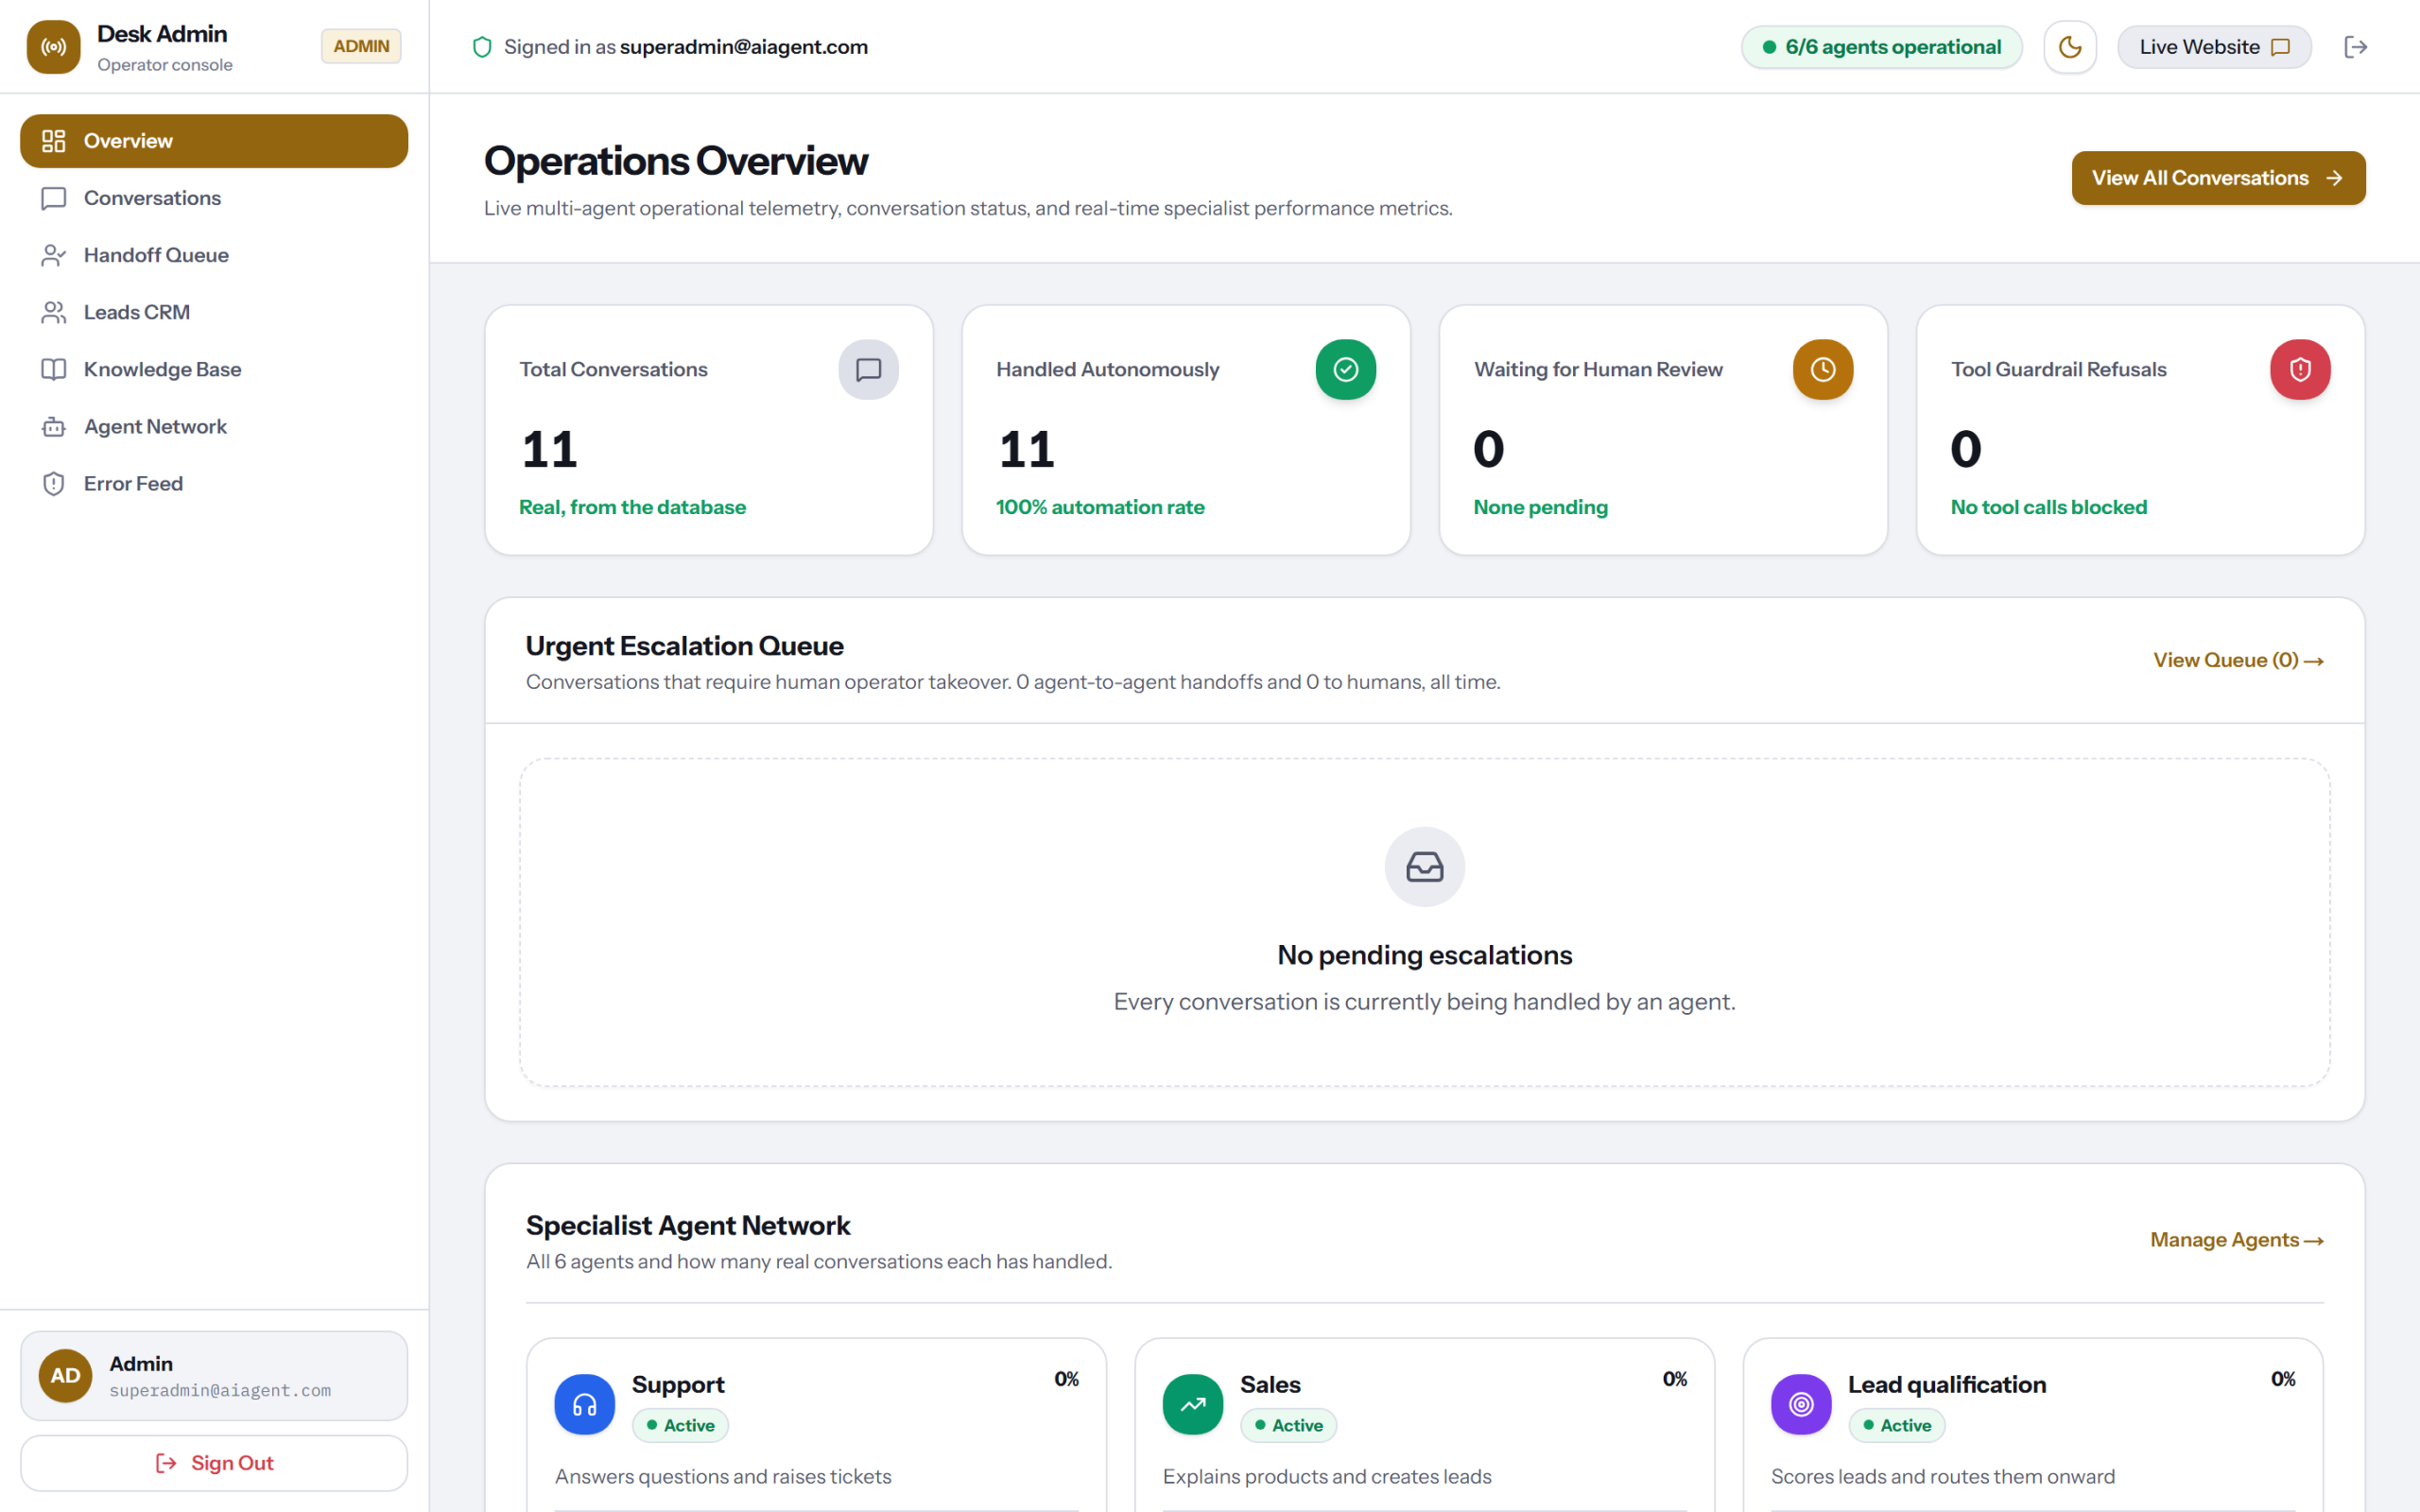Open the View Queue (0) link
This screenshot has height=1512, width=2420.
click(x=2238, y=660)
